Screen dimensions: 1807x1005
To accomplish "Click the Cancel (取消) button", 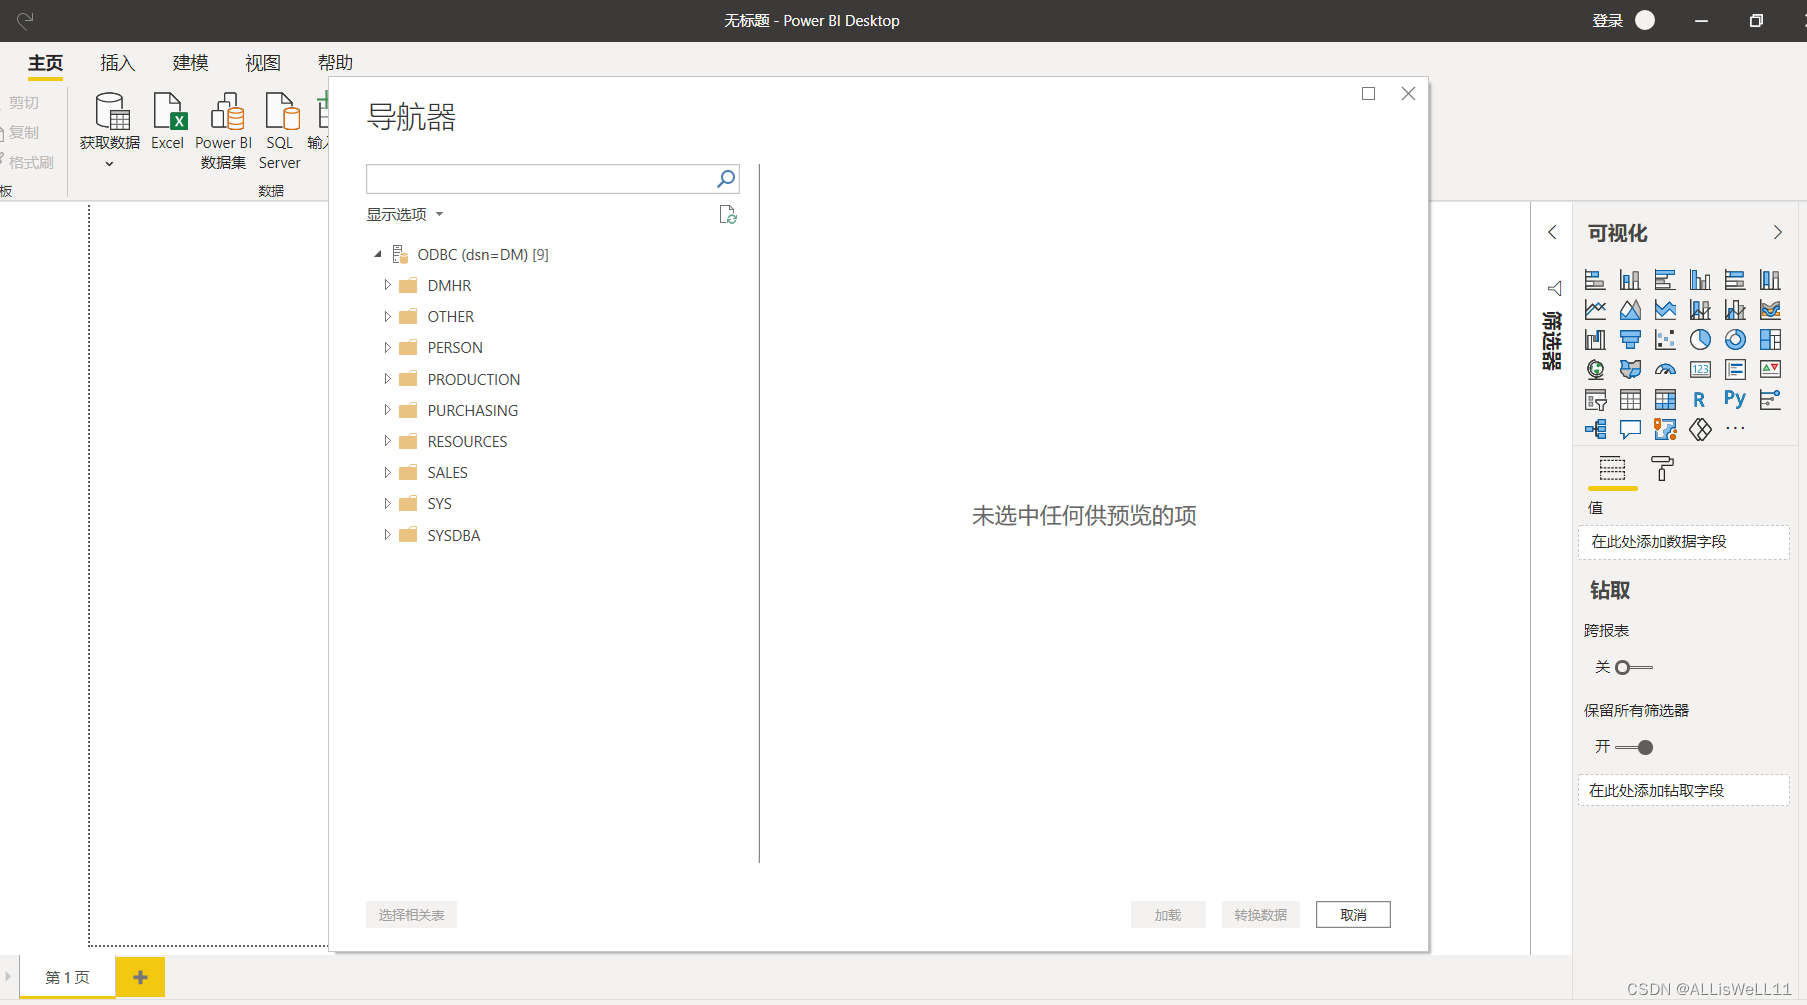I will 1353,915.
